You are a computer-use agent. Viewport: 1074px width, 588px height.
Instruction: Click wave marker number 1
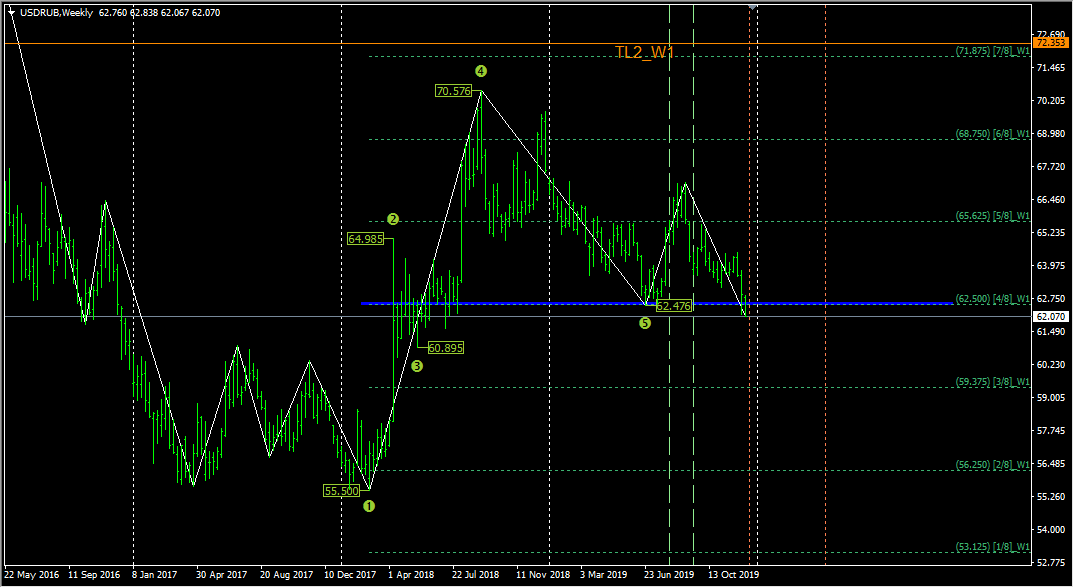[369, 506]
